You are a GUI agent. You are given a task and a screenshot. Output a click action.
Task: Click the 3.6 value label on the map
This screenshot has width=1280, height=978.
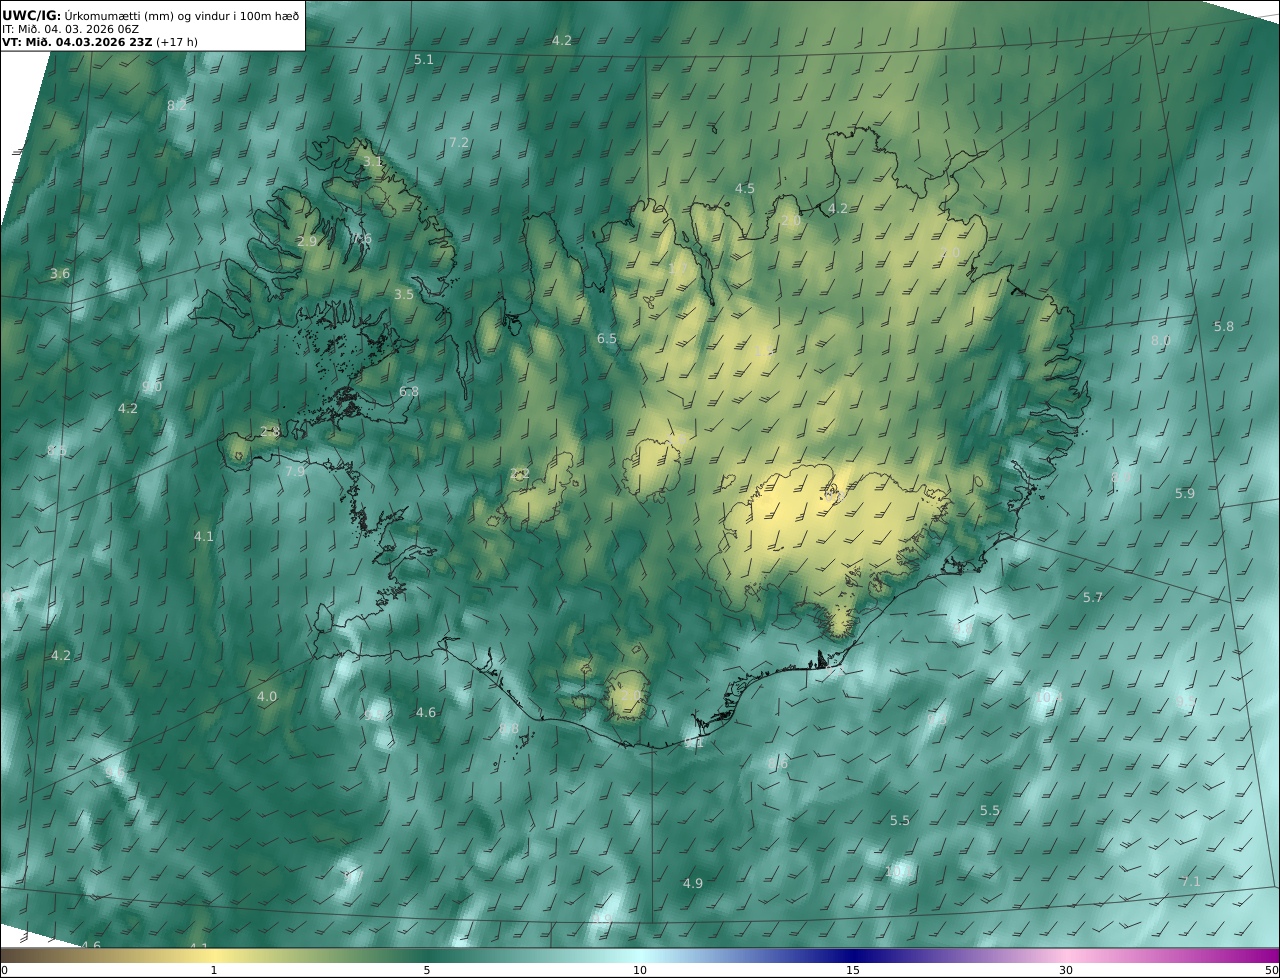coord(60,274)
